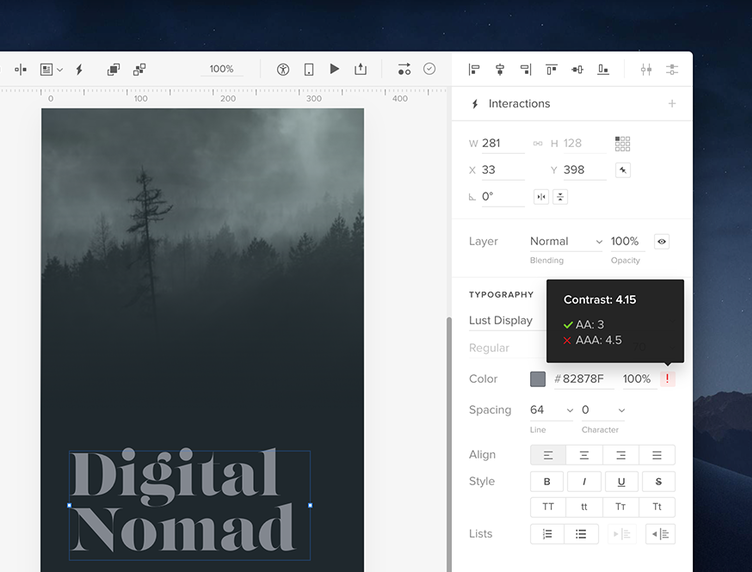Image resolution: width=752 pixels, height=572 pixels.
Task: Click the color opacity 100% field
Action: point(639,379)
